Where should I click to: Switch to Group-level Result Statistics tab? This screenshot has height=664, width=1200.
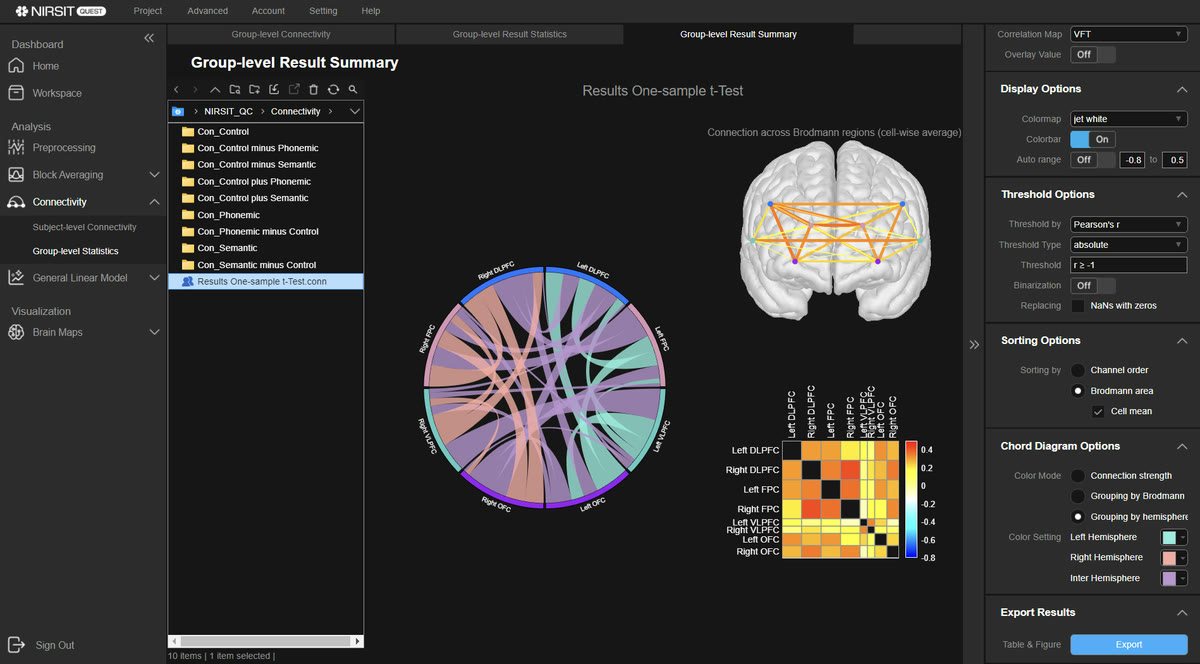[x=510, y=34]
